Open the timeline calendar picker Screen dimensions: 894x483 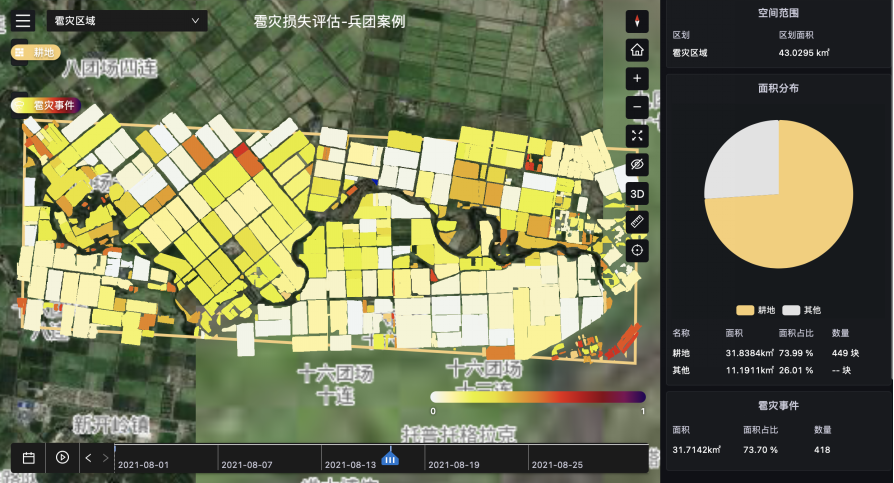click(x=29, y=457)
